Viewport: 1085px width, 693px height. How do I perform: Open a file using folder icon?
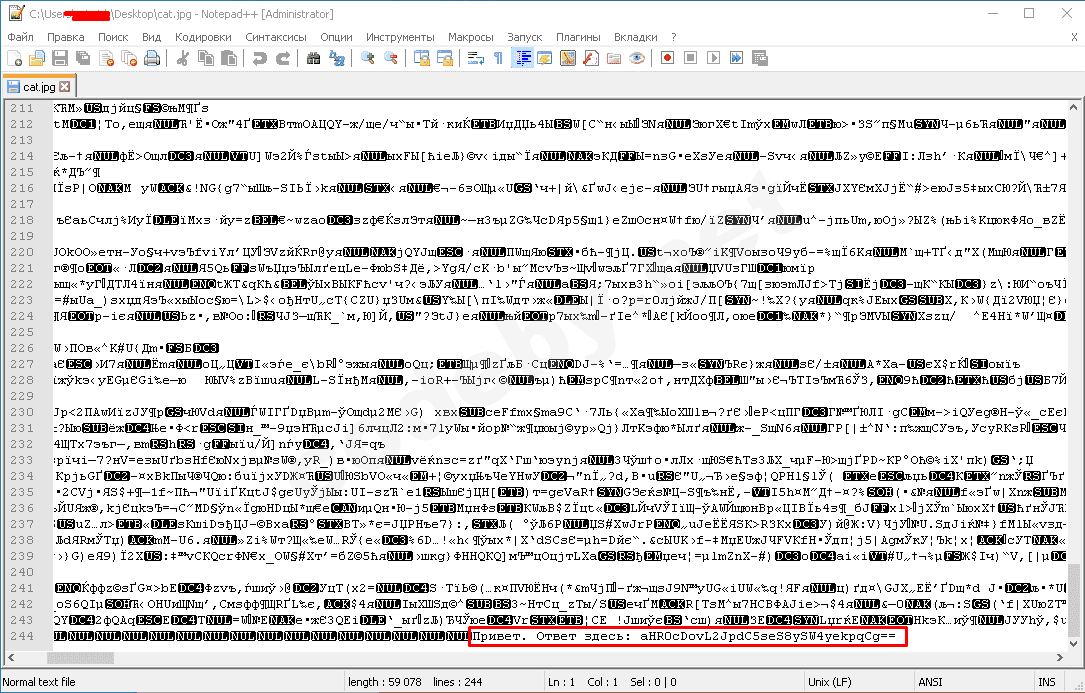(x=37, y=58)
